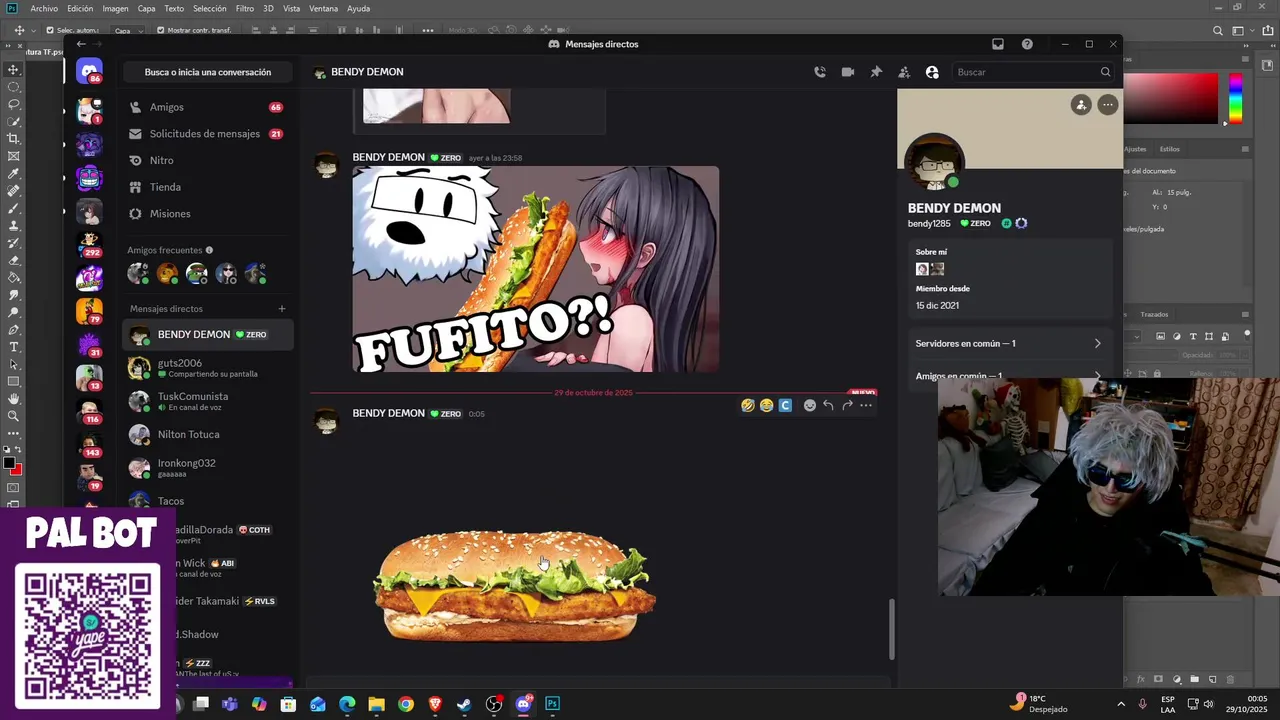Create a new DM with the plus icon
The height and width of the screenshot is (720, 1280).
(x=282, y=309)
